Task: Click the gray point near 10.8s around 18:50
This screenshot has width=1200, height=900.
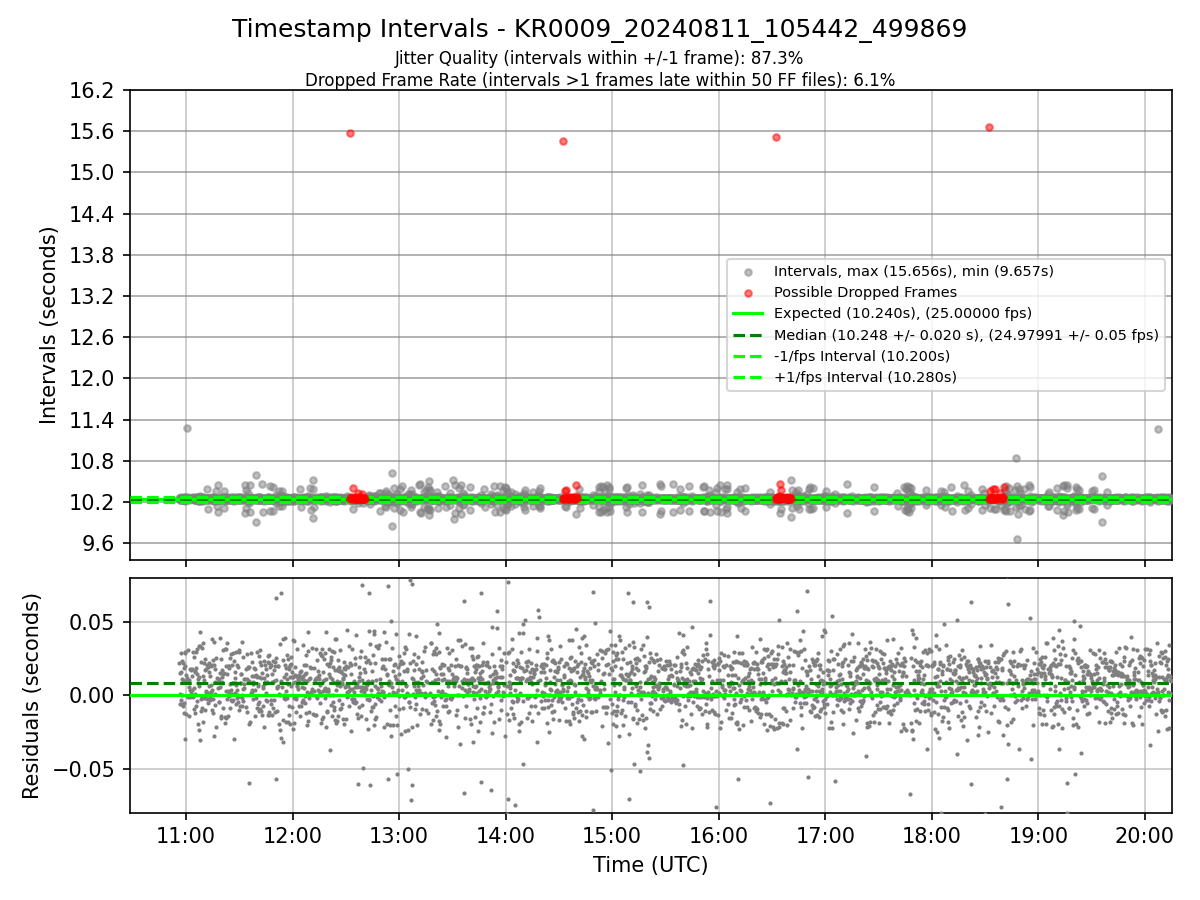Action: coord(1016,458)
